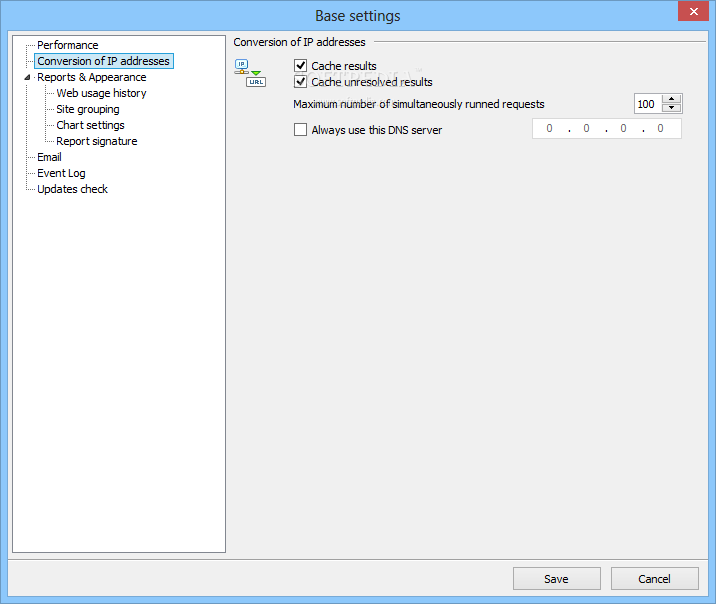Open Web usage history settings
Screen dimensions: 716x604
pos(101,93)
